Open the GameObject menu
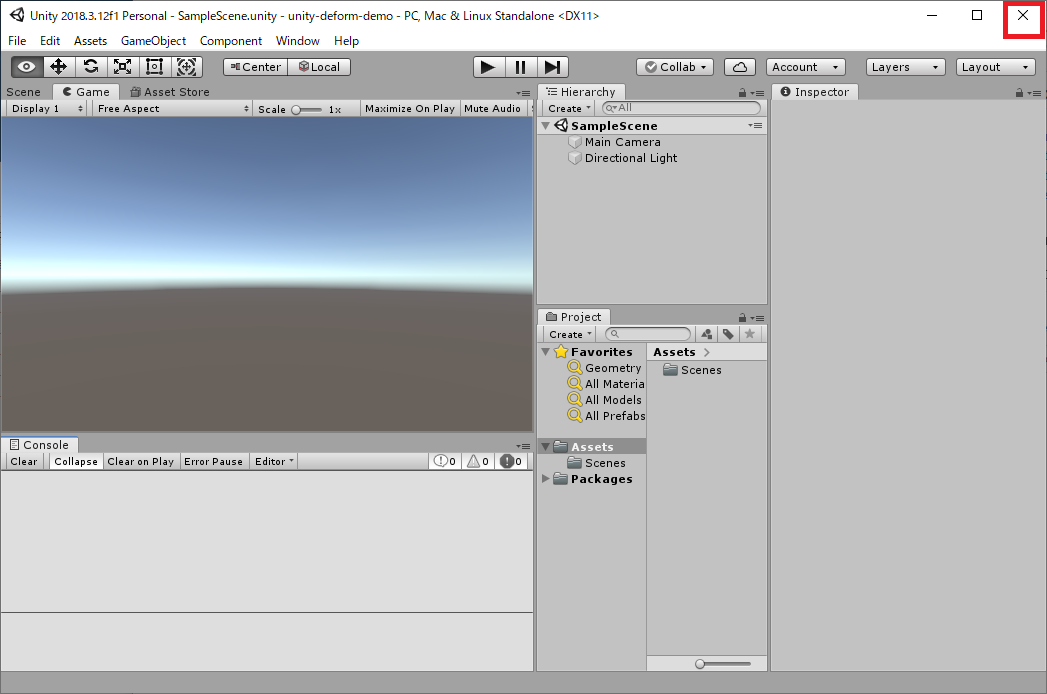The height and width of the screenshot is (694, 1047). coord(153,41)
